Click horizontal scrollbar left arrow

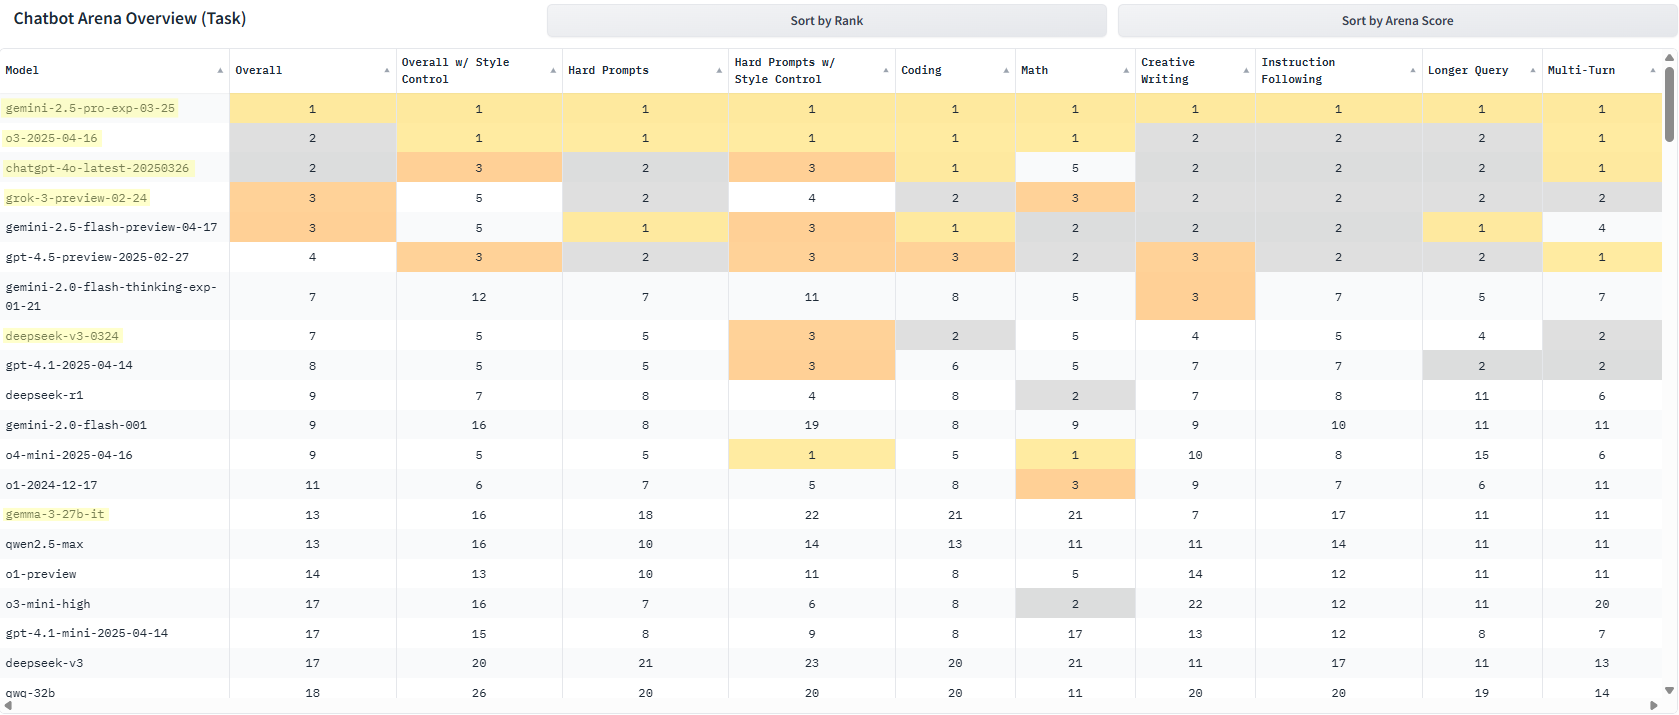tap(8, 706)
